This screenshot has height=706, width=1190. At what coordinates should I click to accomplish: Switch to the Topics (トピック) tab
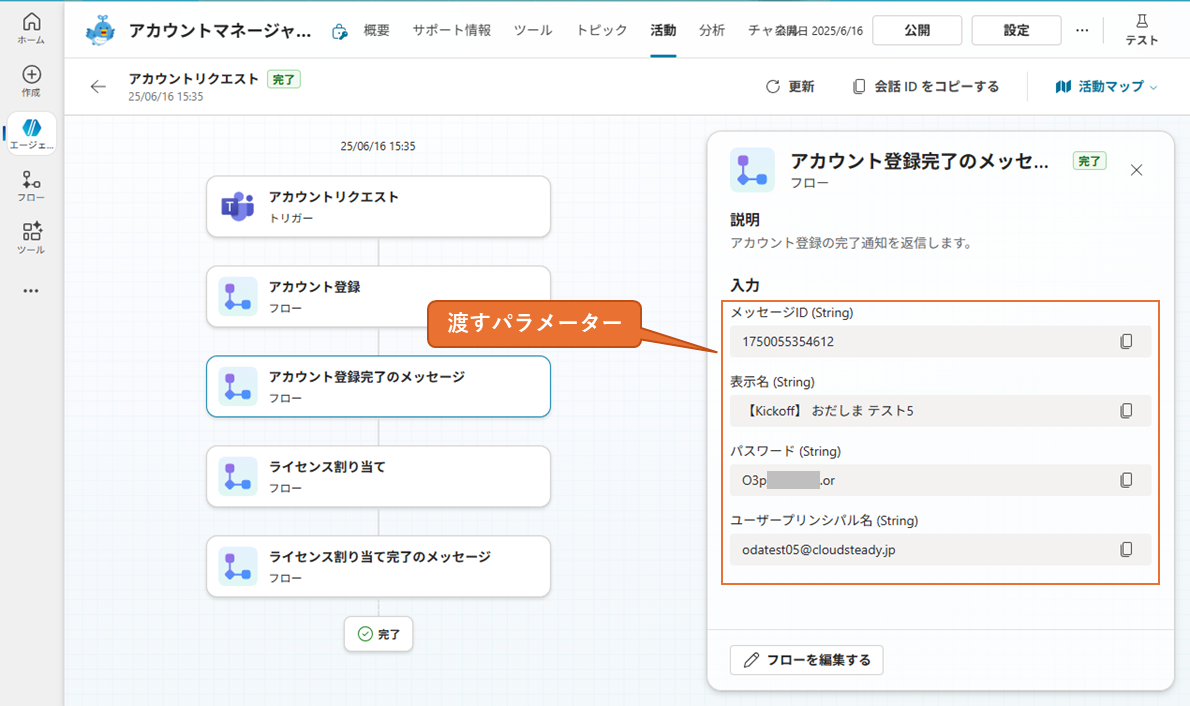click(601, 30)
